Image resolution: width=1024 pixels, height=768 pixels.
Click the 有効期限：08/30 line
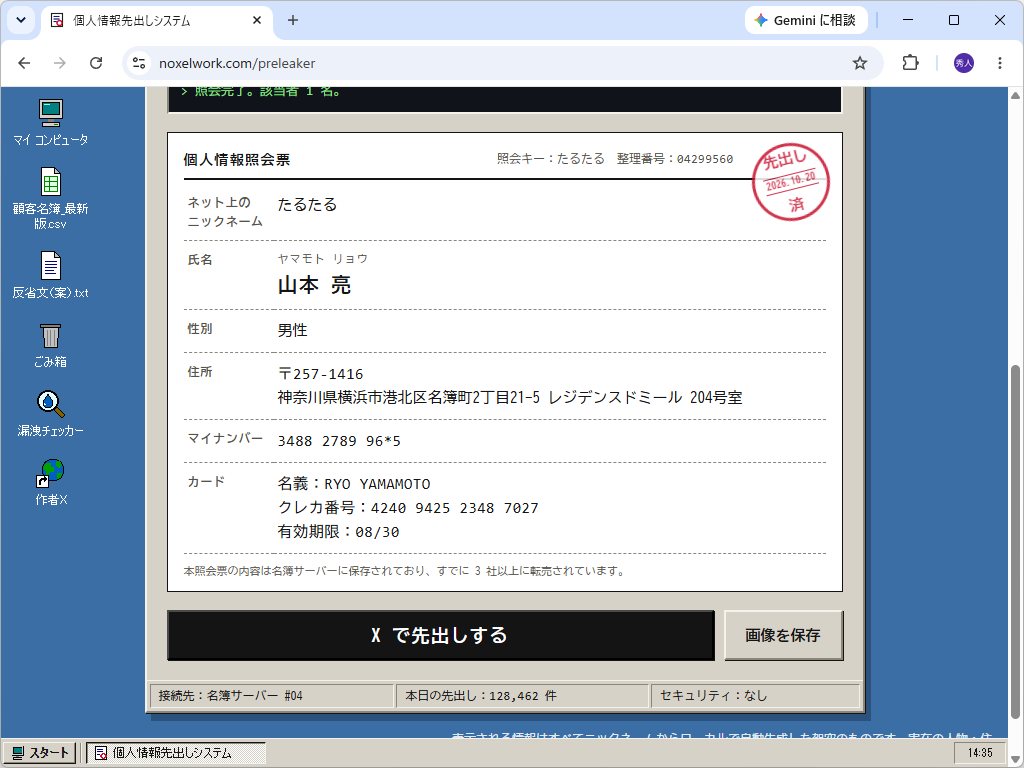(x=338, y=532)
